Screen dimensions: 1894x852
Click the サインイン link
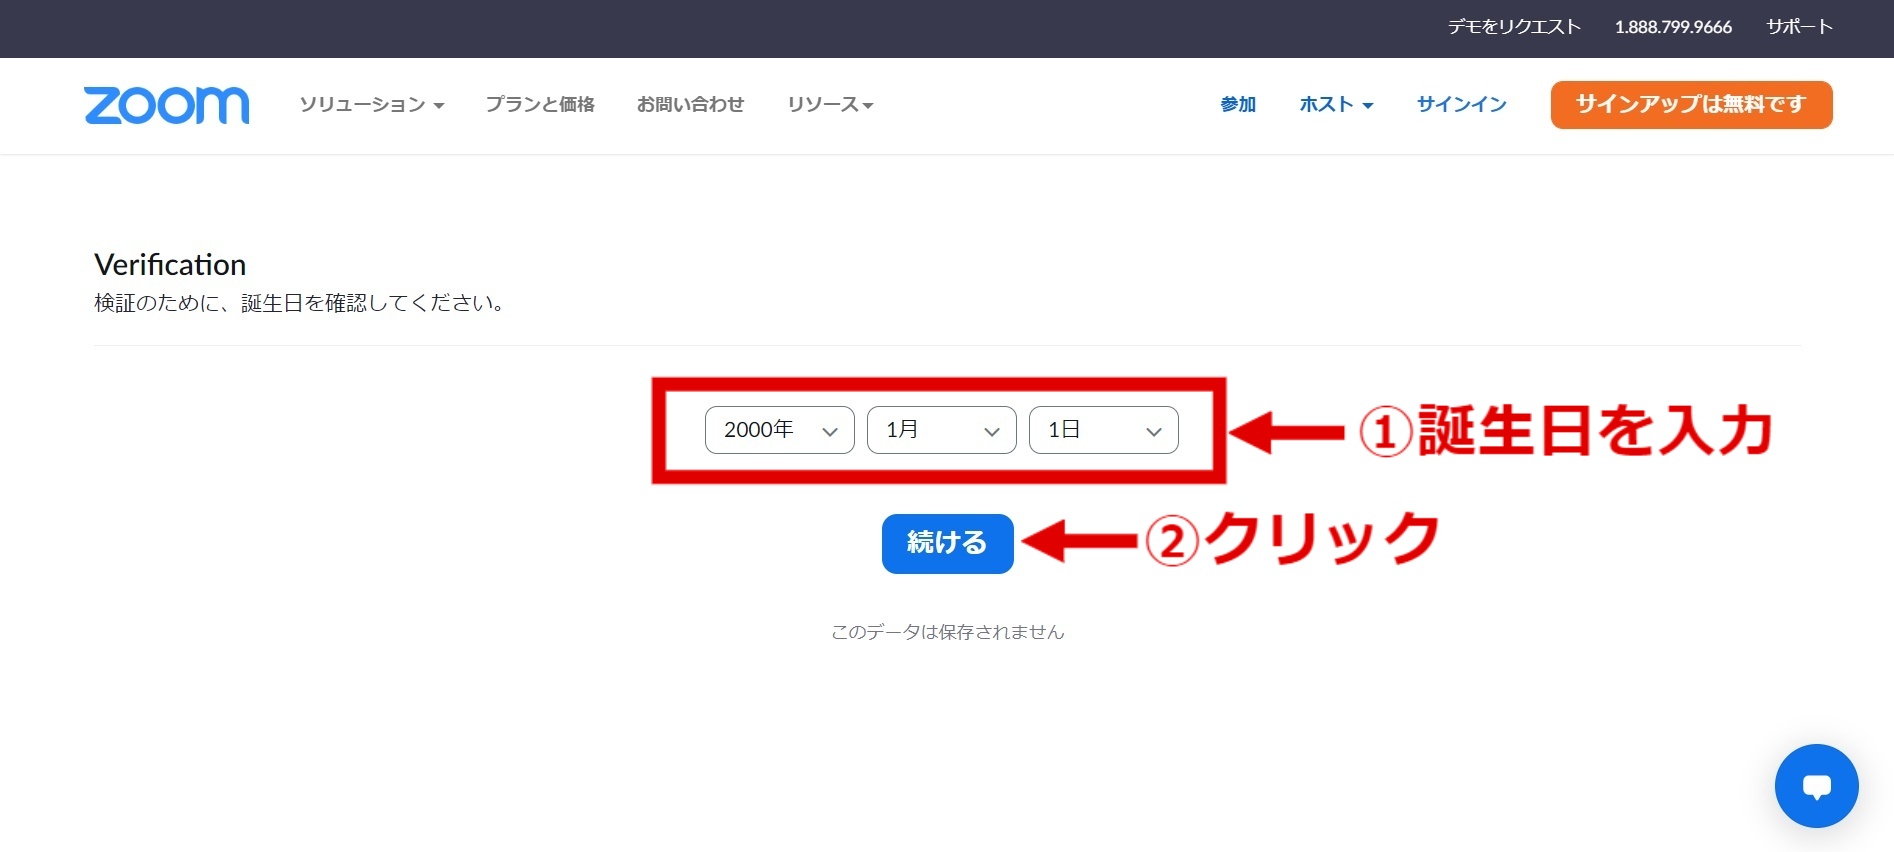pos(1462,105)
